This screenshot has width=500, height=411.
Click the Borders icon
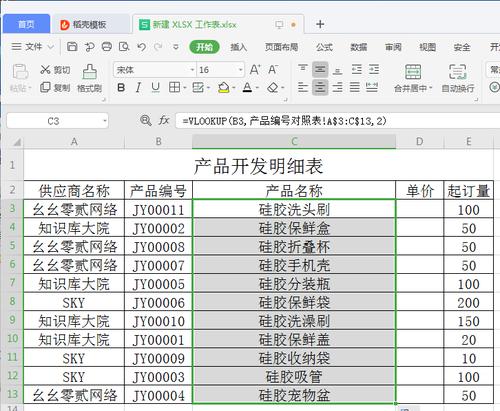click(174, 87)
